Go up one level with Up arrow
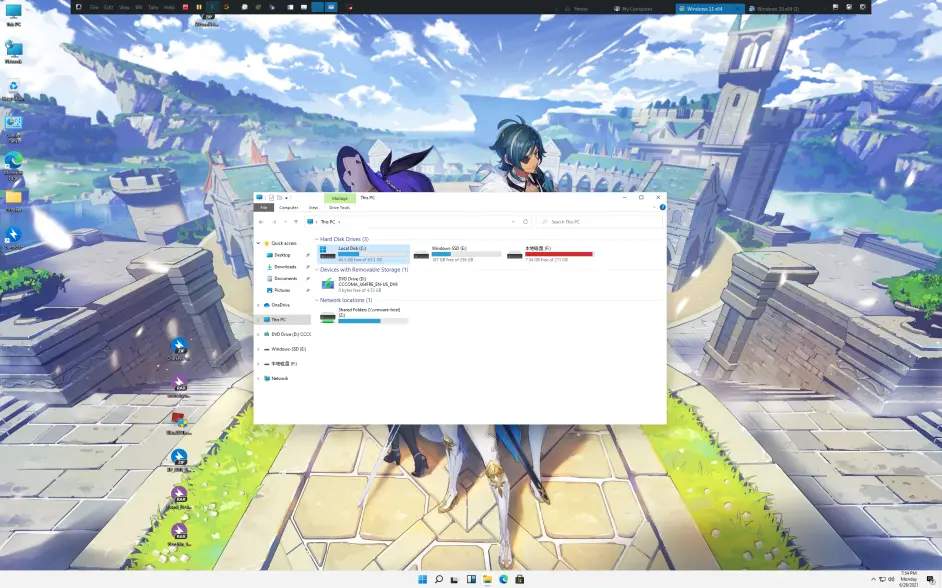 click(x=296, y=222)
